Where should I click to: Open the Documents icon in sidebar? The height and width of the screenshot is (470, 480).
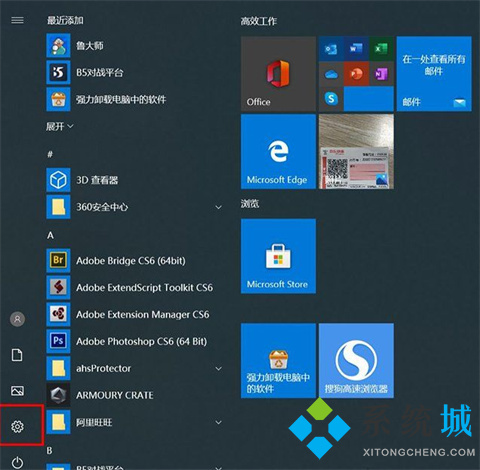click(x=17, y=355)
